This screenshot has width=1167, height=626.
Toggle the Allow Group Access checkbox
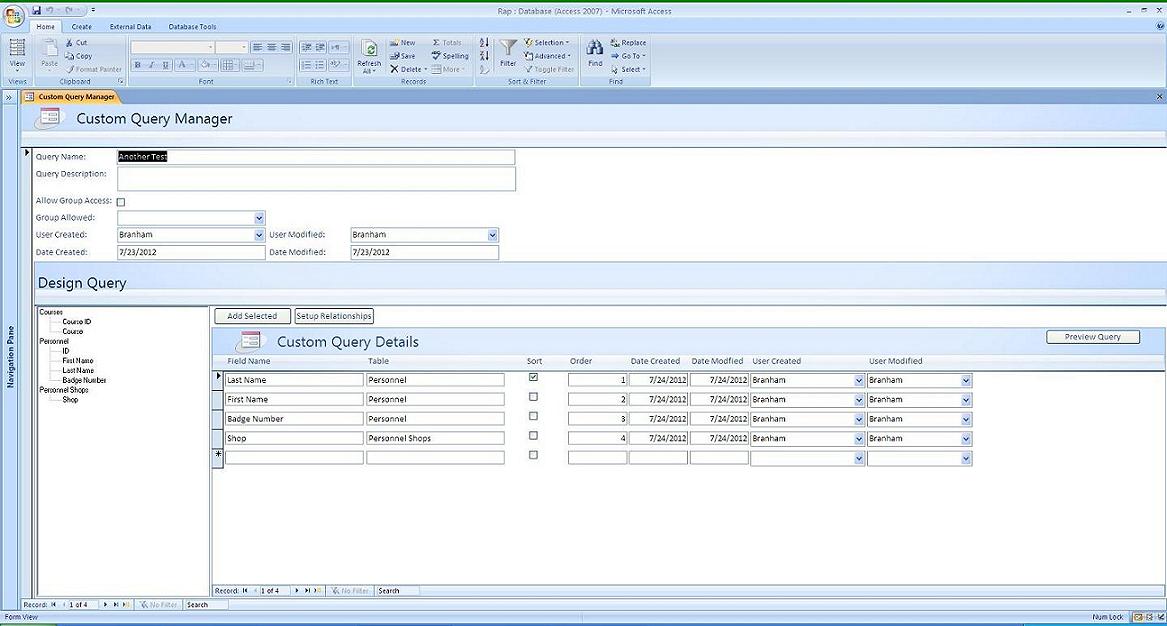tap(121, 202)
